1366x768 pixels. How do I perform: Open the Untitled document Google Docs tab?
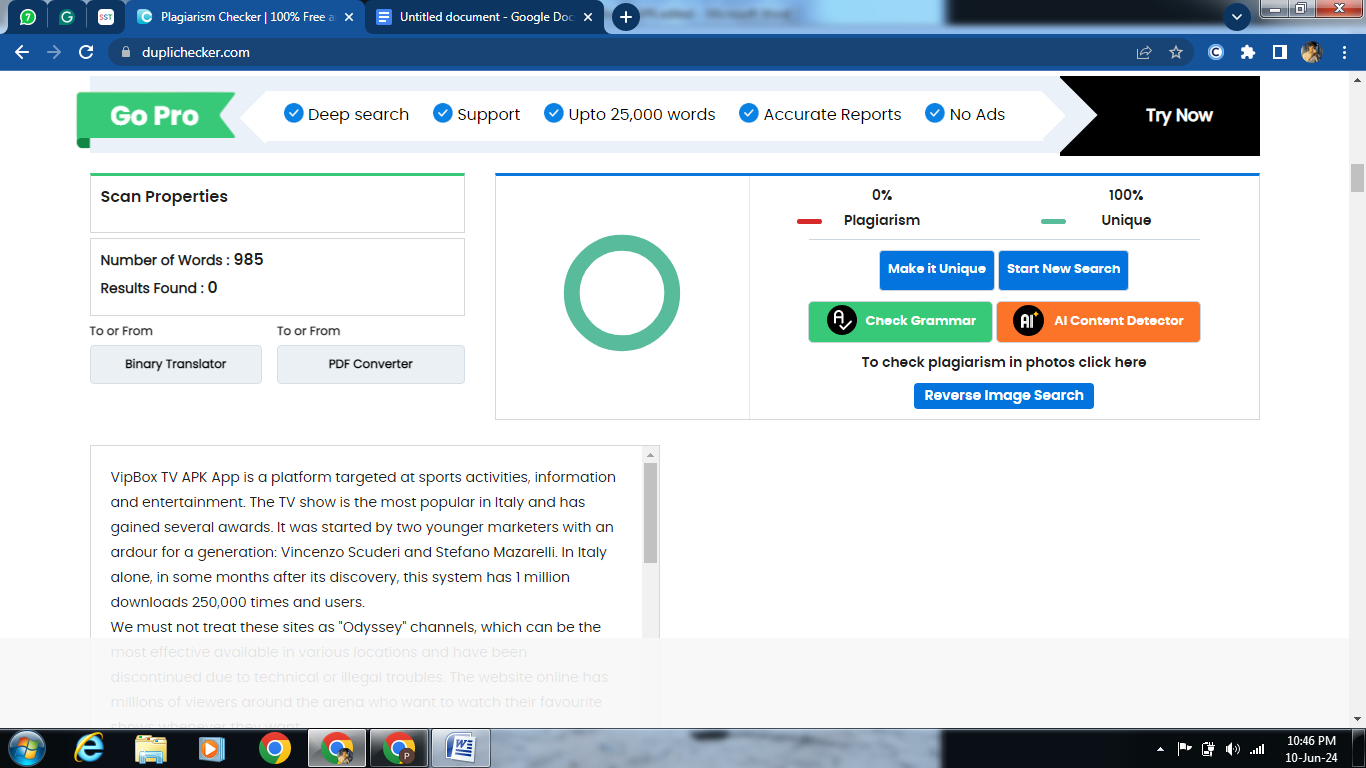pyautogui.click(x=487, y=17)
